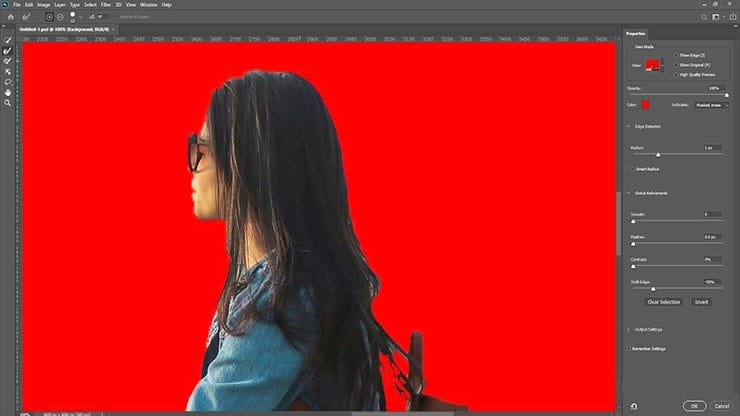Viewport: 740px width, 416px height.
Task: Click the red overlay Color swatch
Action: coord(645,104)
